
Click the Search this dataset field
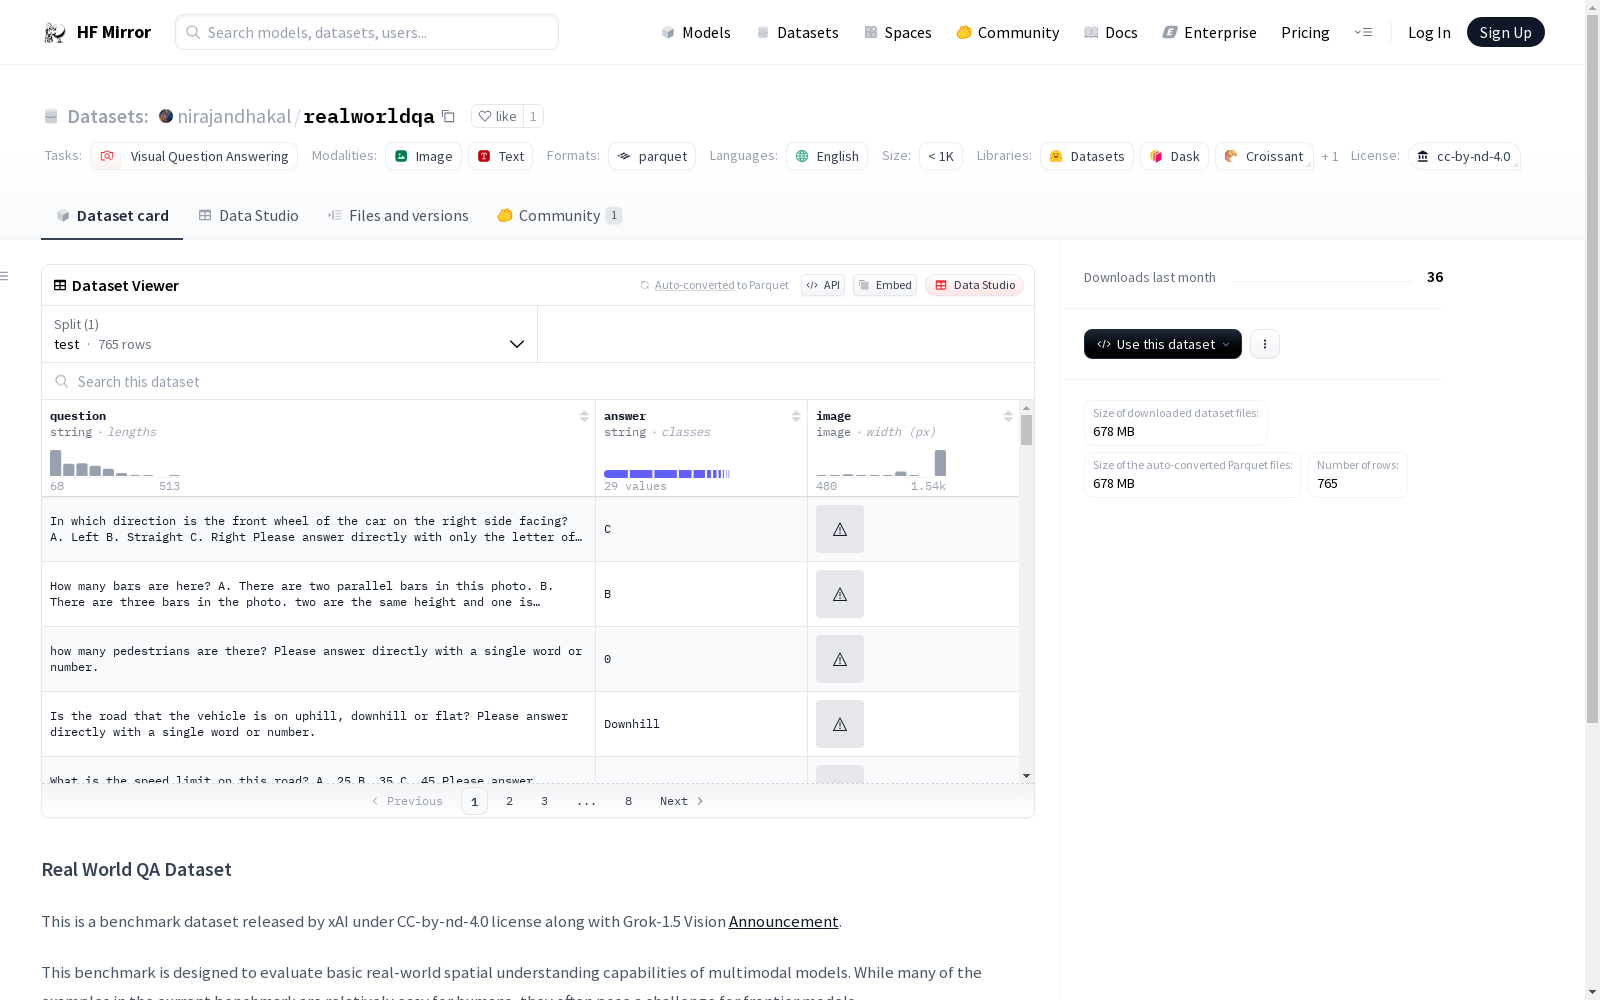(538, 381)
